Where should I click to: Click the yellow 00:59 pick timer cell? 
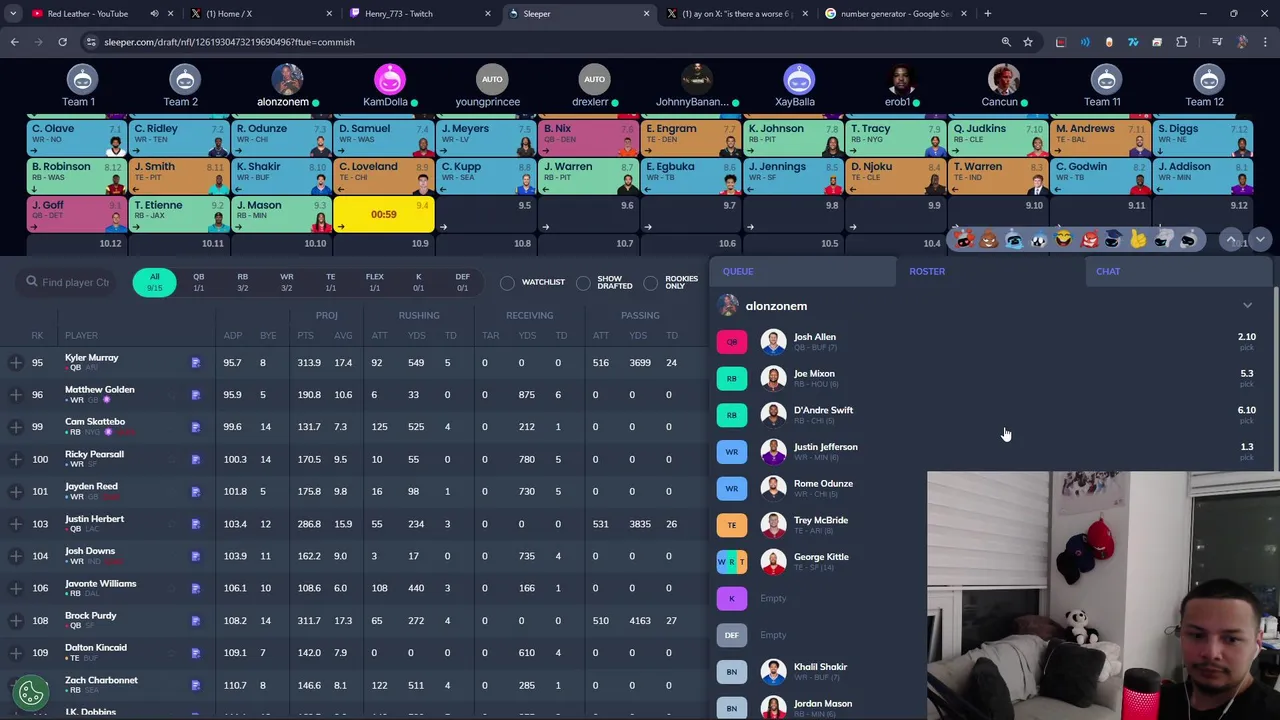click(384, 214)
